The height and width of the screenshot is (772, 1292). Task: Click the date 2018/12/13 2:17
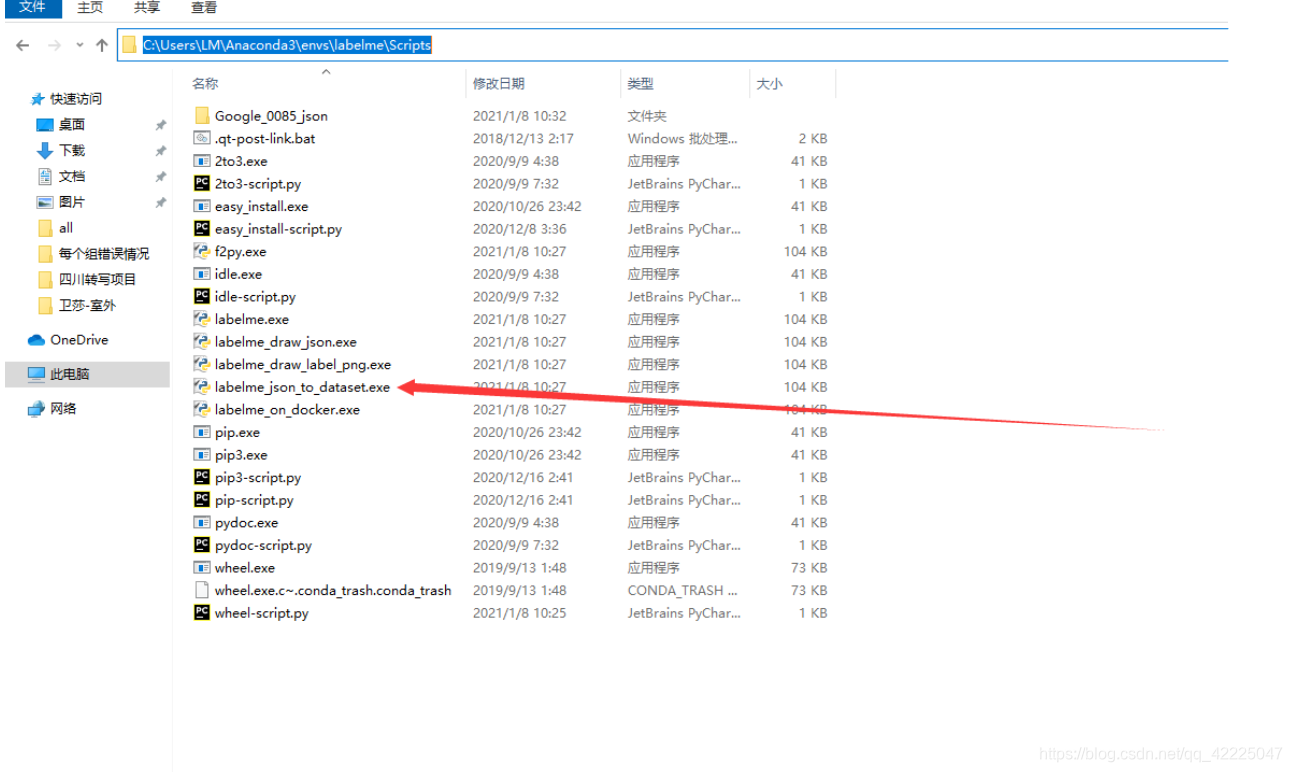(523, 139)
